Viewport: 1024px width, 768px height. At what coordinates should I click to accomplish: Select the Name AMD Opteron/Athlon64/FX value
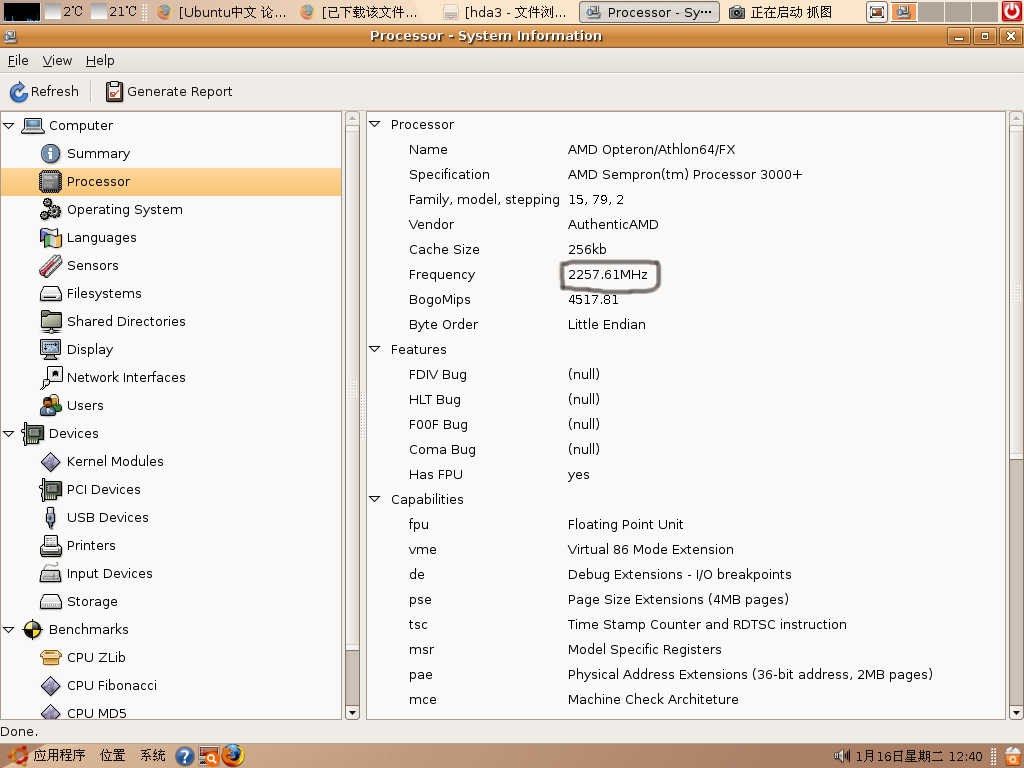coord(652,150)
